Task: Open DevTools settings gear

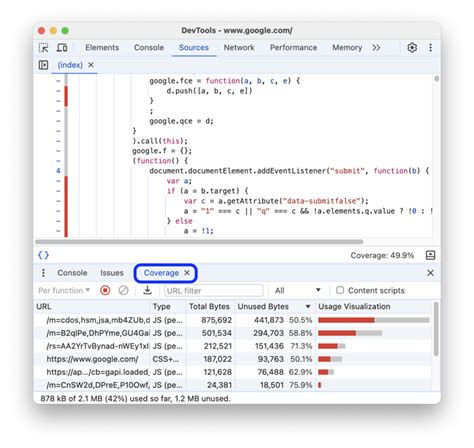Action: pyautogui.click(x=412, y=48)
